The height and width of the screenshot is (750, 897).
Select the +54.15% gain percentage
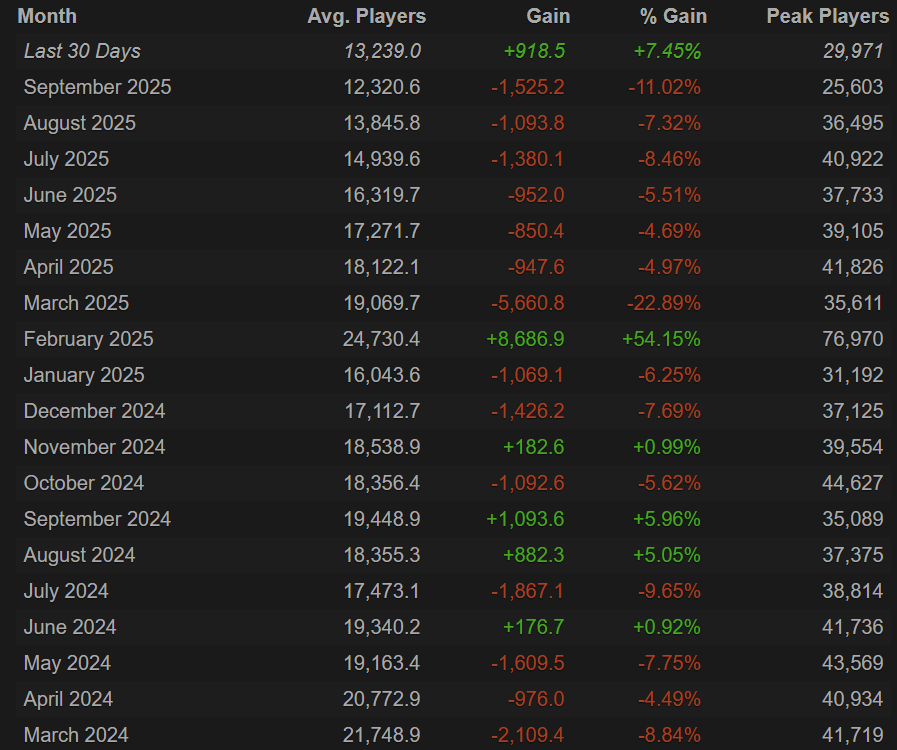click(x=661, y=339)
